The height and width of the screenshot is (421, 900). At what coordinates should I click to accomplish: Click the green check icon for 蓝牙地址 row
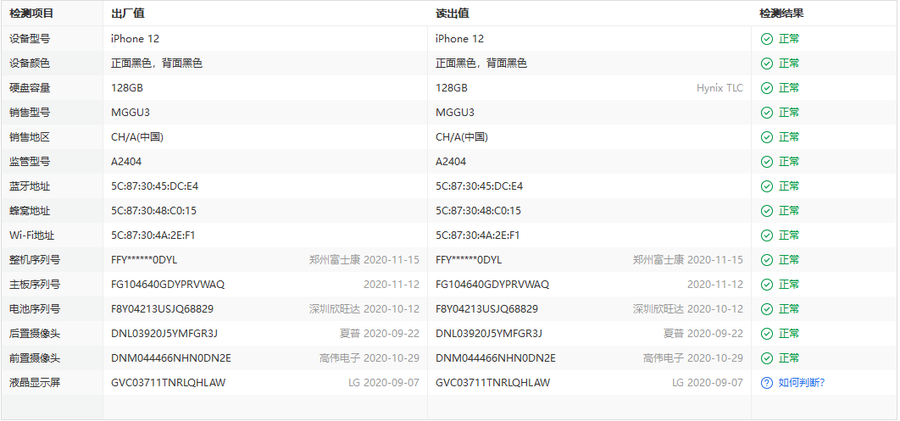tap(766, 187)
